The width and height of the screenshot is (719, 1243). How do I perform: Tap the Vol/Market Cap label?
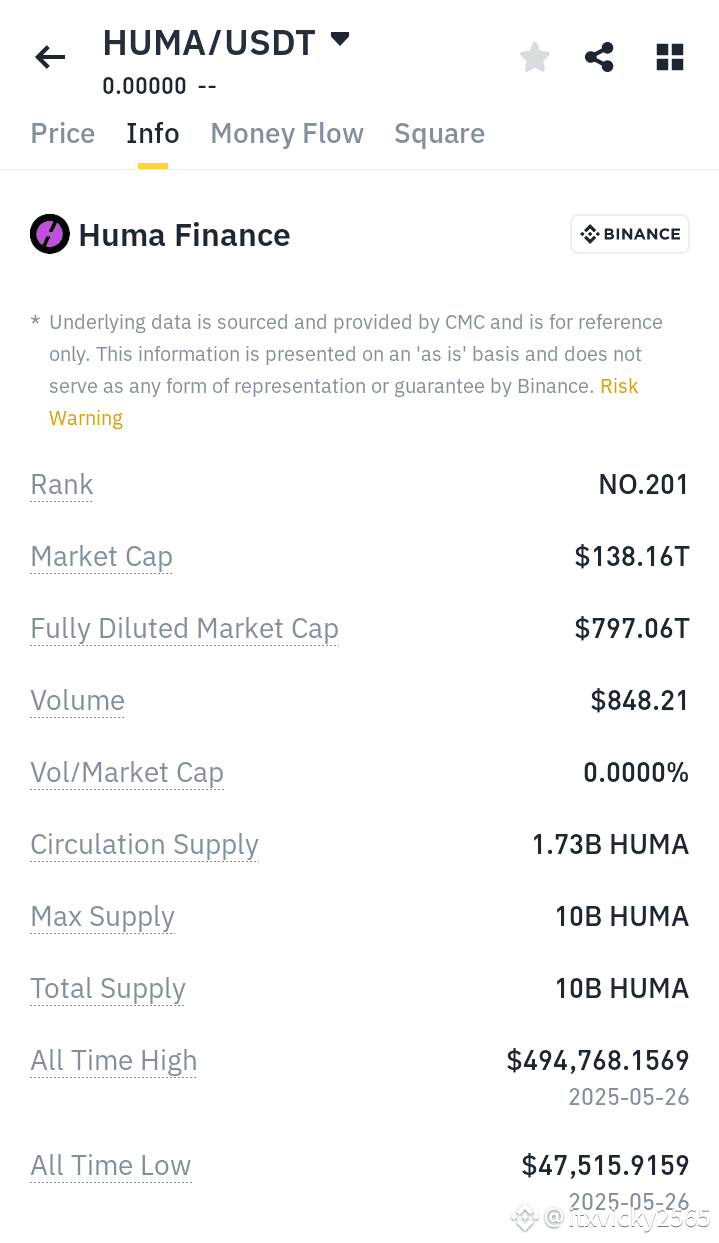click(127, 773)
